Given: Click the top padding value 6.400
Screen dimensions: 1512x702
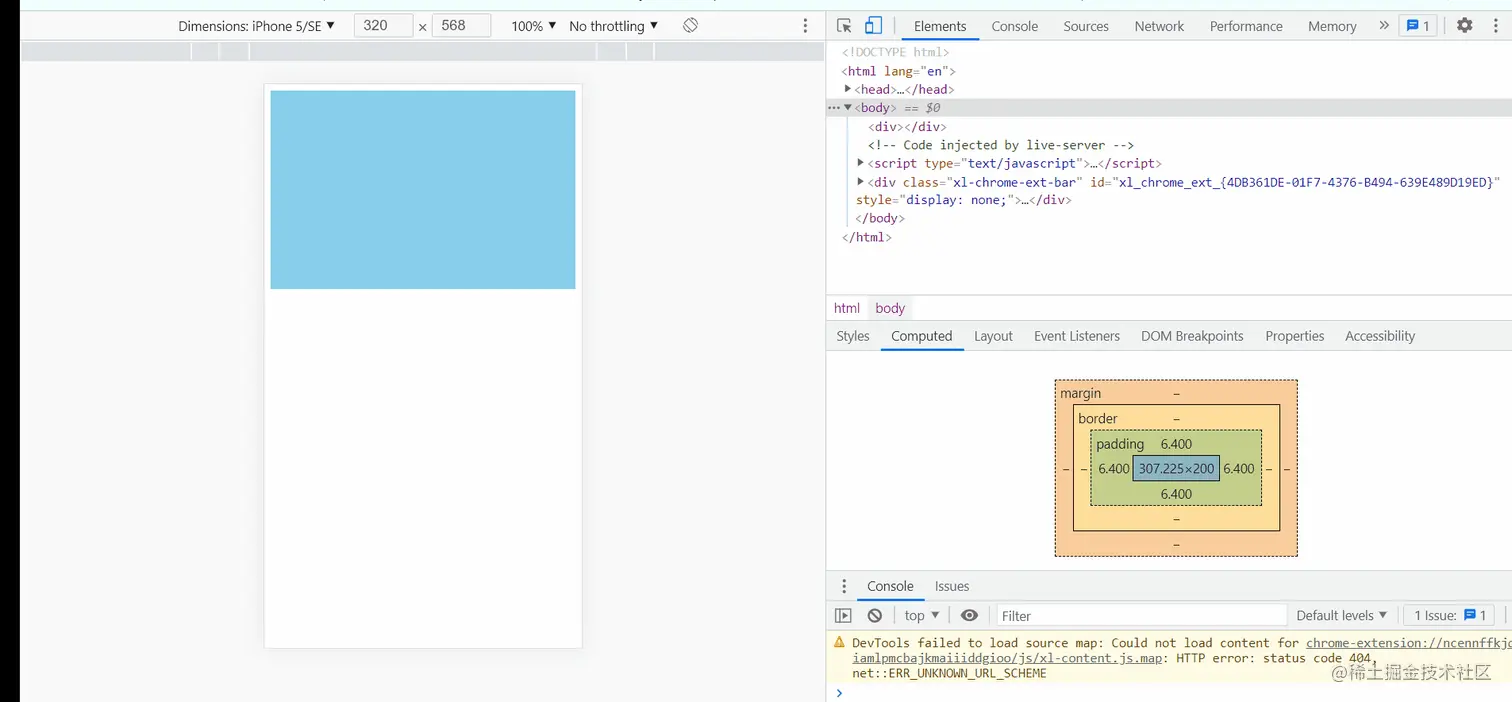Looking at the screenshot, I should click(1176, 444).
